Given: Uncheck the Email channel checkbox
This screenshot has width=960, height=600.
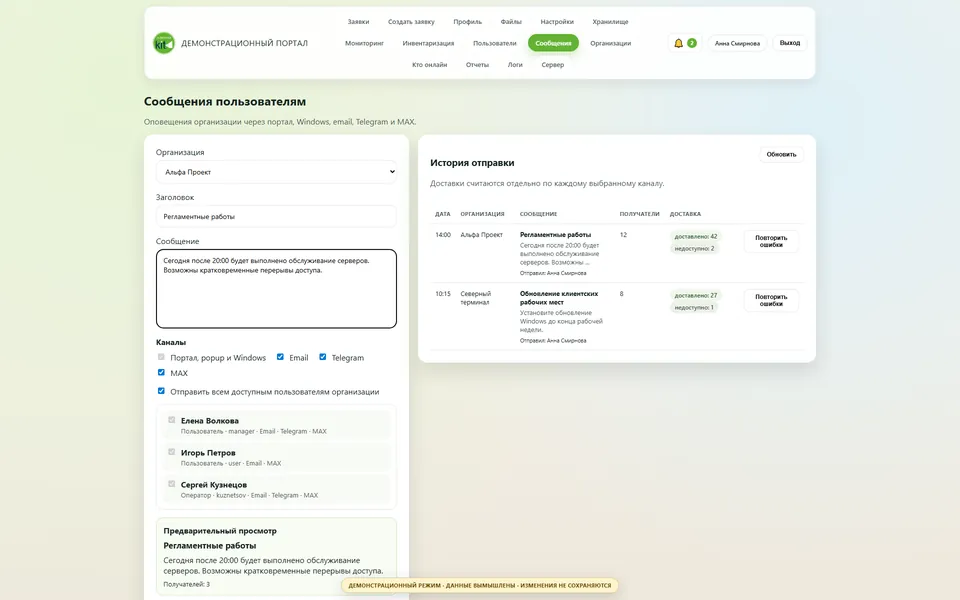Looking at the screenshot, I should 280,357.
